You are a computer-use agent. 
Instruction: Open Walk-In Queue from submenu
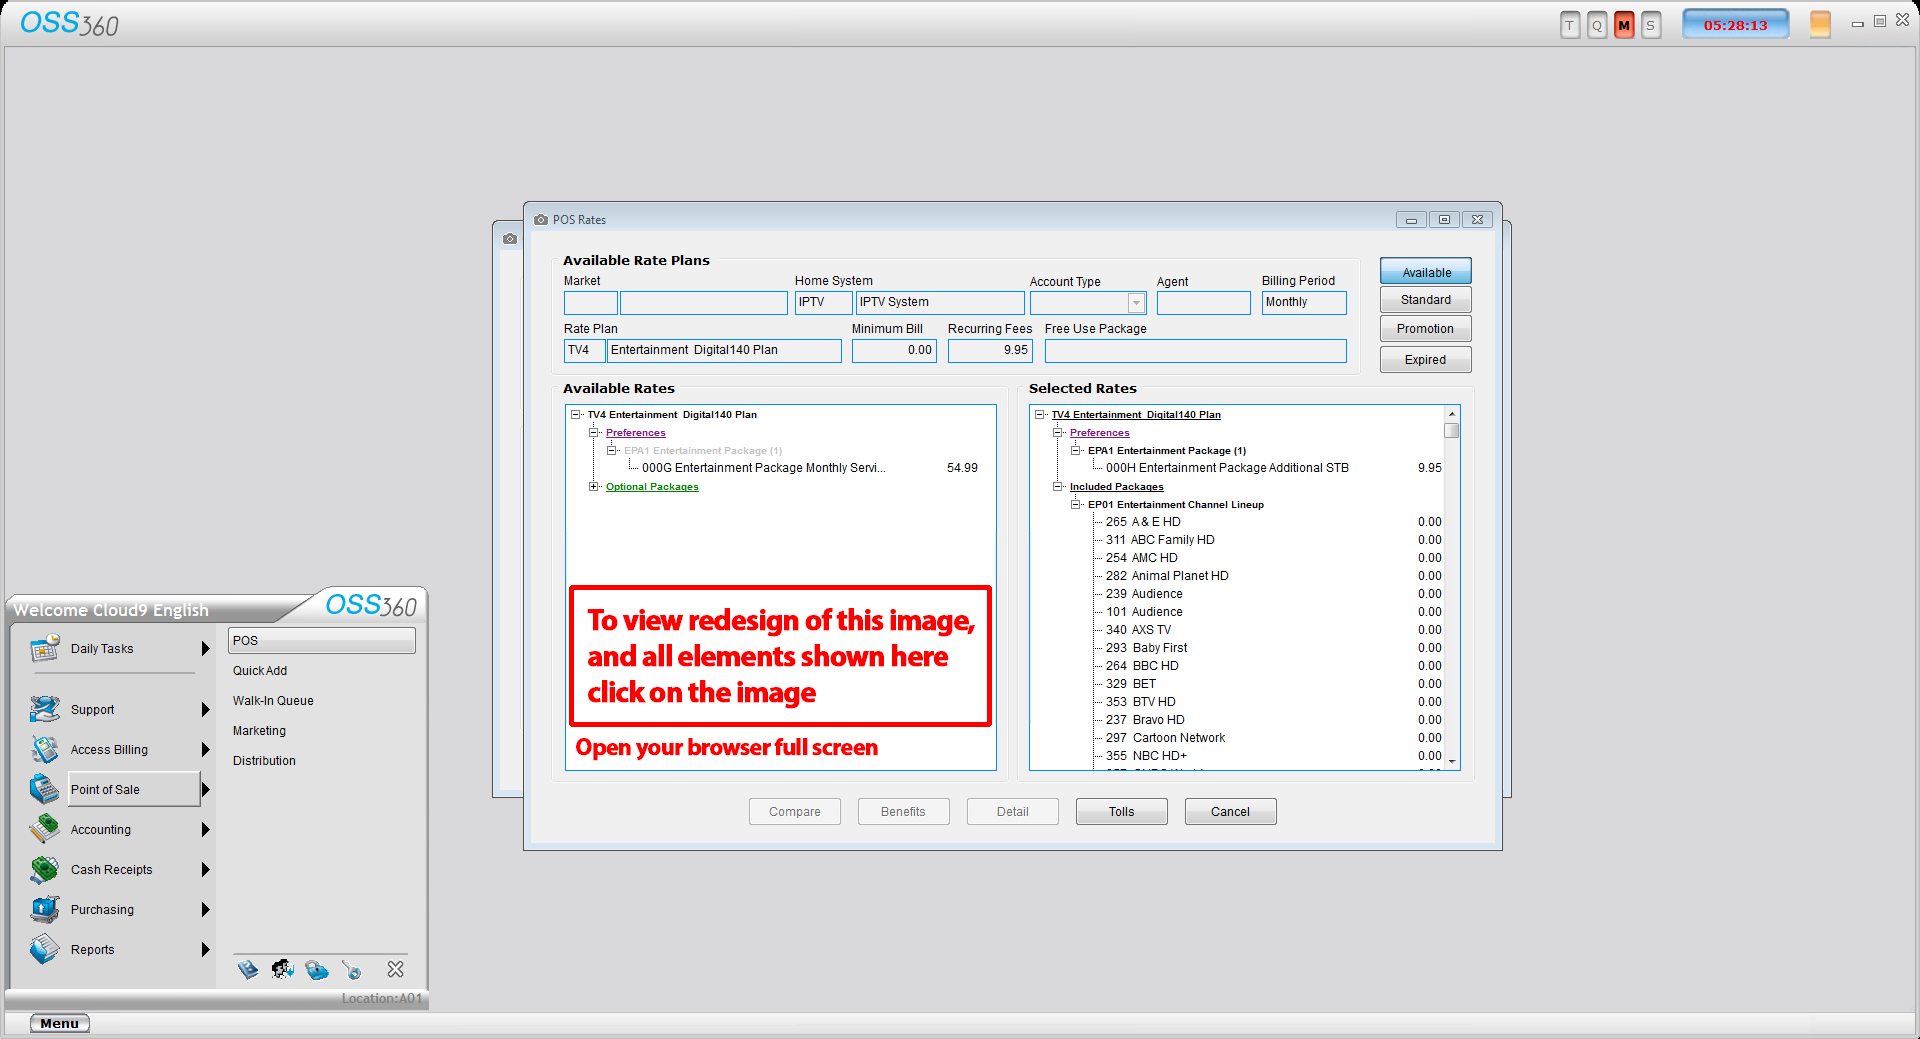tap(273, 701)
